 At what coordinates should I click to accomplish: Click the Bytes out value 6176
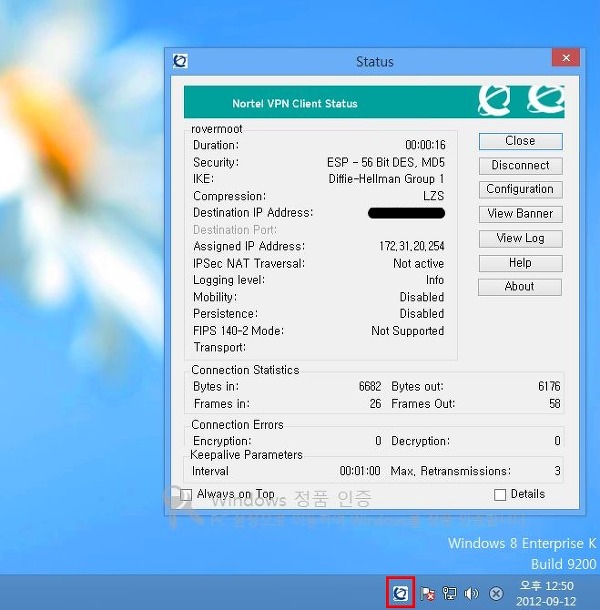coord(549,386)
